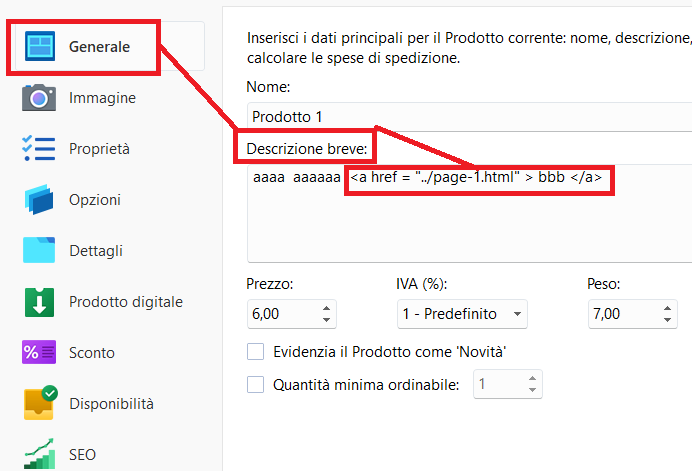This screenshot has height=471, width=692.
Task: Click the Disponibilità box icon
Action: (x=41, y=403)
